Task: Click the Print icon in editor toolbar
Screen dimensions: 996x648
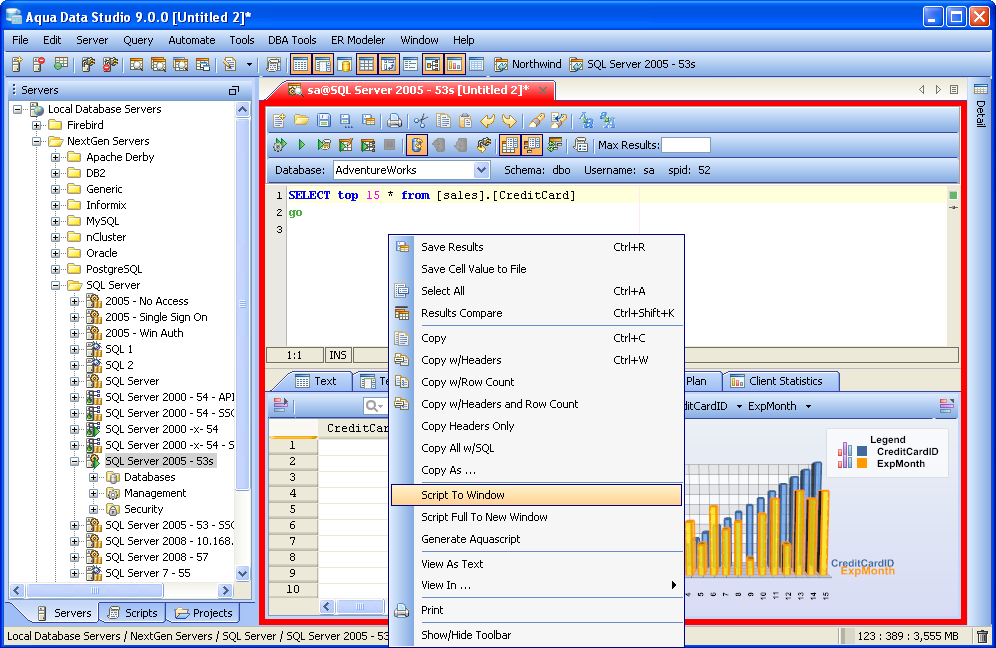Action: click(394, 119)
